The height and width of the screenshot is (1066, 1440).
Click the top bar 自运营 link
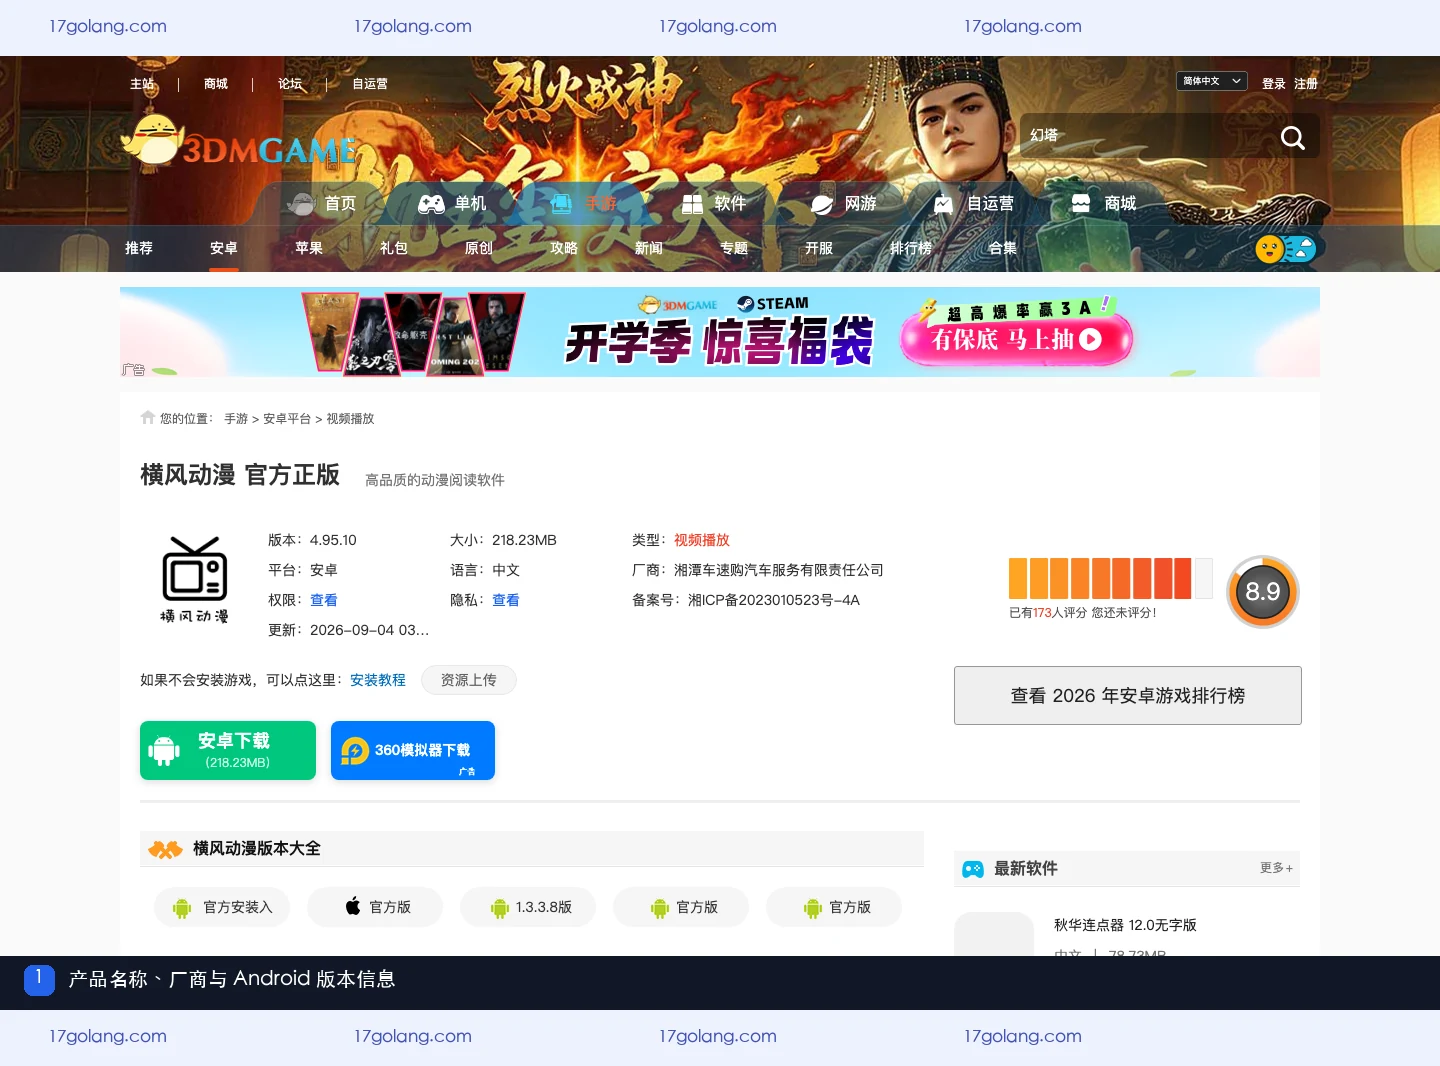point(370,84)
